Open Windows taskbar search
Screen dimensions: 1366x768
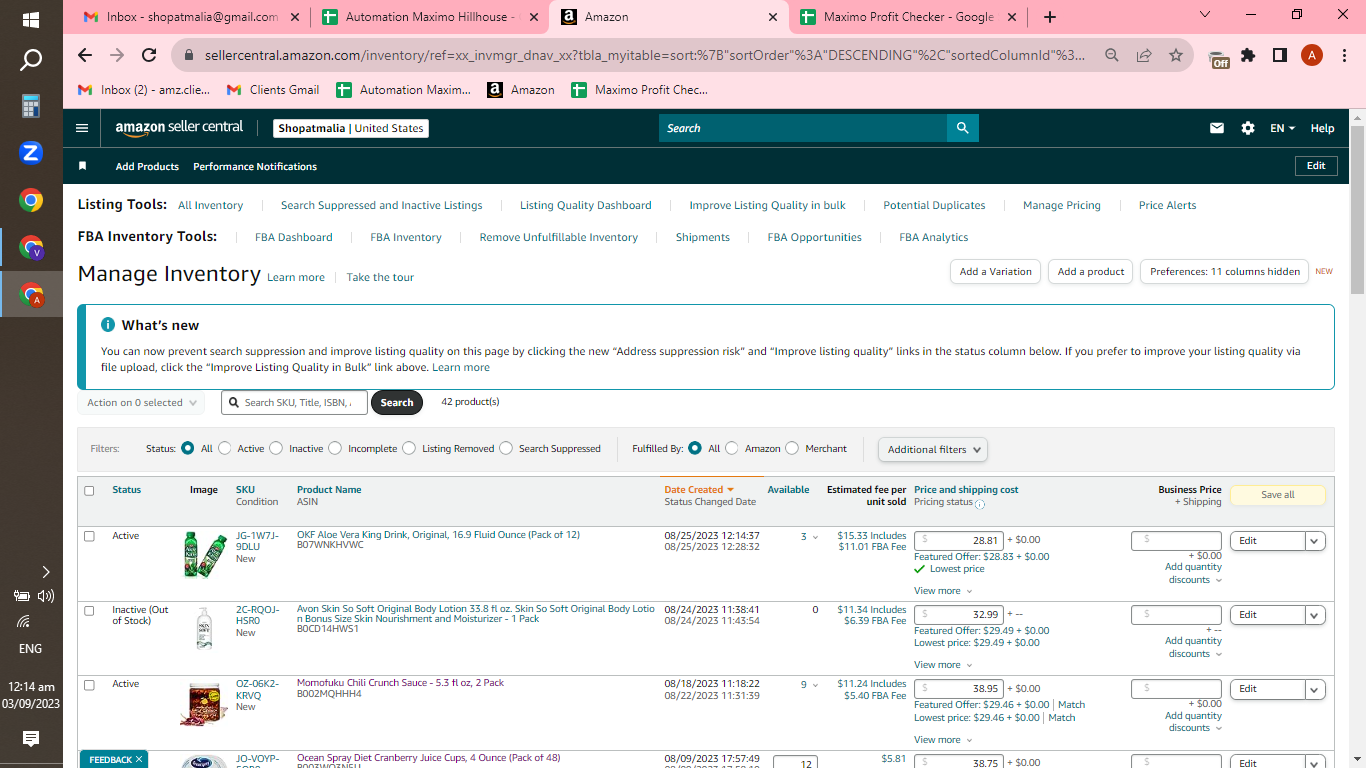pyautogui.click(x=31, y=61)
